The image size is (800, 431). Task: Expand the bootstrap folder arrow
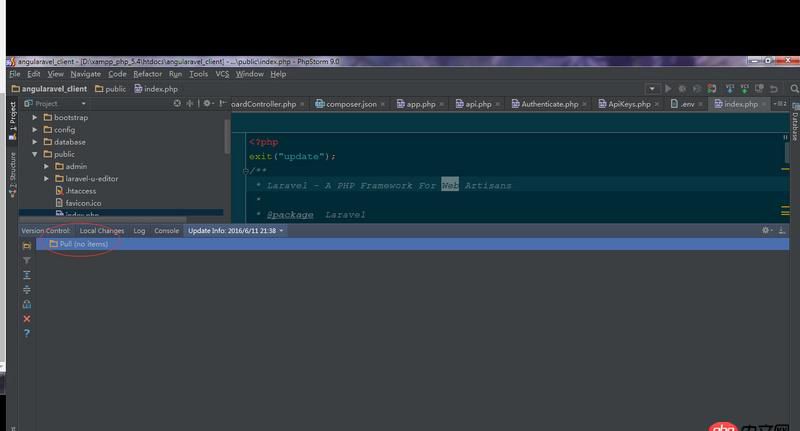point(35,117)
